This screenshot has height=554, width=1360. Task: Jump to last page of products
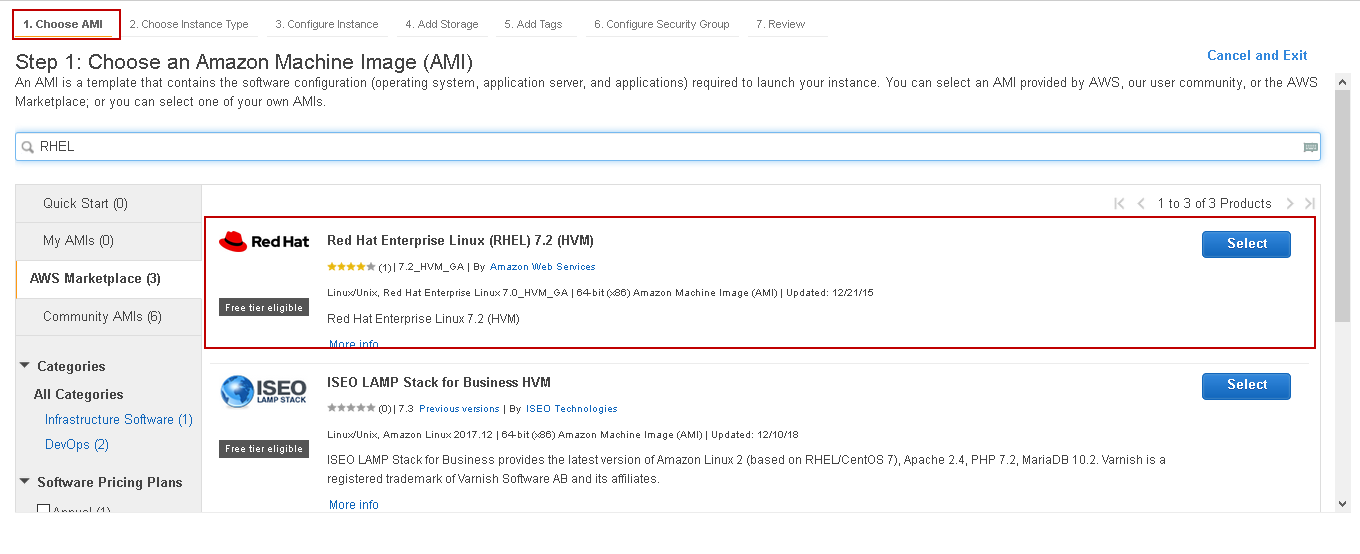[x=1310, y=204]
